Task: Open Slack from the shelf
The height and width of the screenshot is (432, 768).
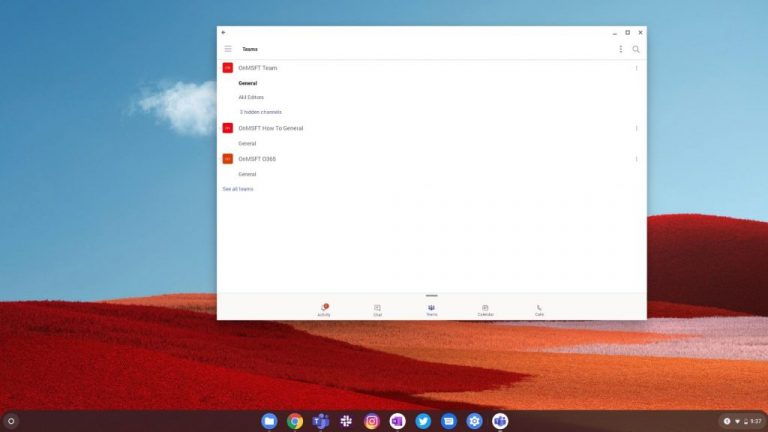Action: [x=346, y=421]
